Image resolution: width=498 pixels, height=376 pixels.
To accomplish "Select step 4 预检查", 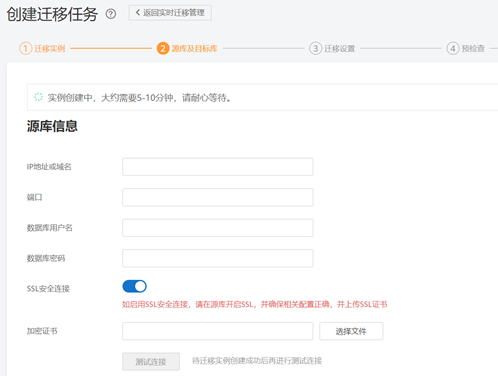I will (x=466, y=48).
